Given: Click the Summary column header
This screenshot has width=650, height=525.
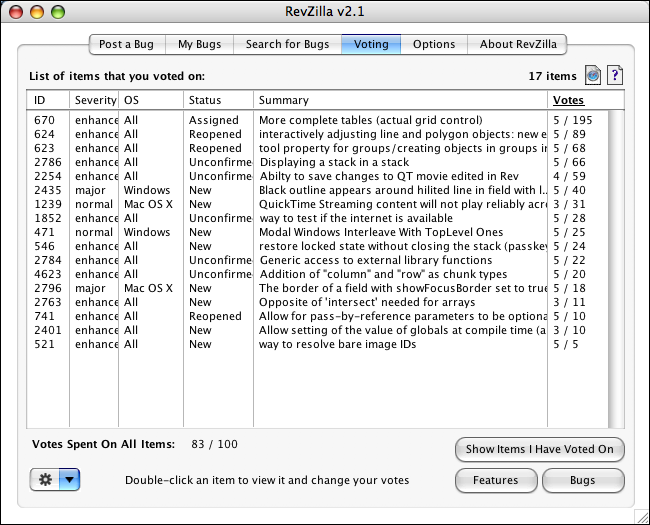Looking at the screenshot, I should pos(400,100).
